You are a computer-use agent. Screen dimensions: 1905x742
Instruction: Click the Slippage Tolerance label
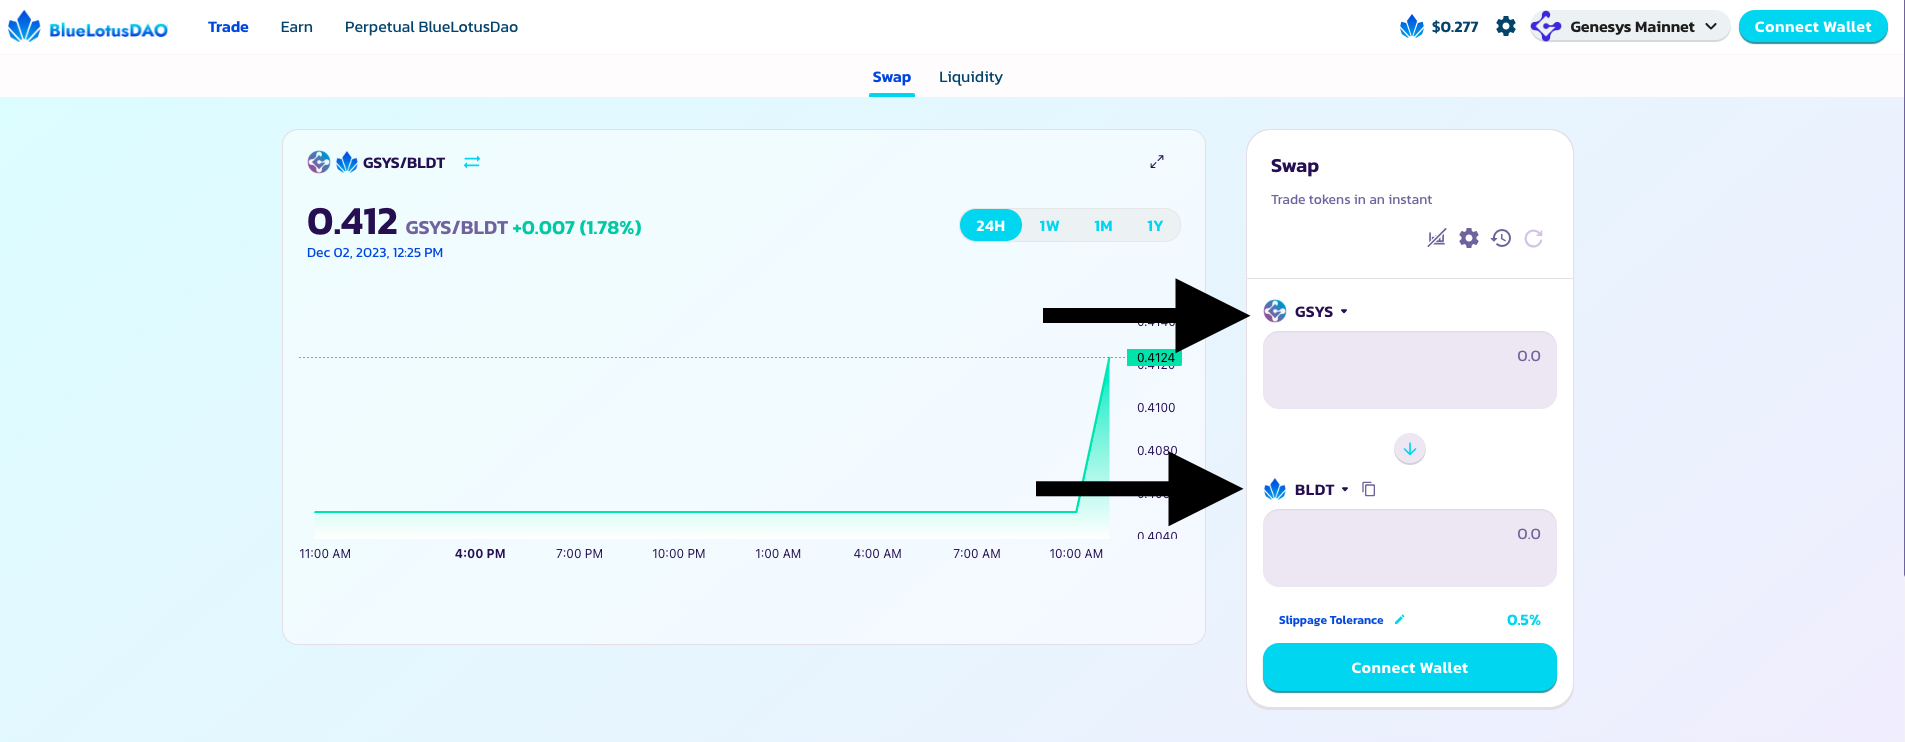[x=1331, y=620]
